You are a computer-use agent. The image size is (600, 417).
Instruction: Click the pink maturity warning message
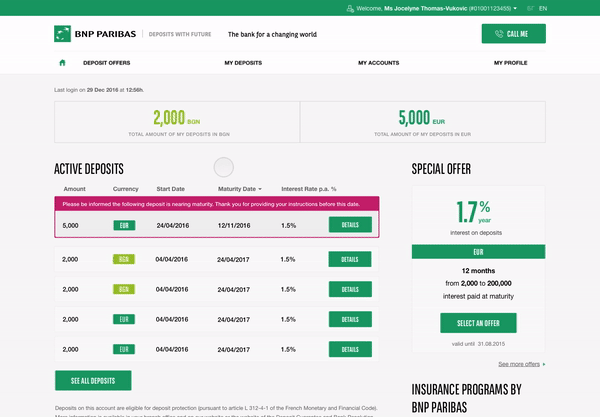pos(217,204)
